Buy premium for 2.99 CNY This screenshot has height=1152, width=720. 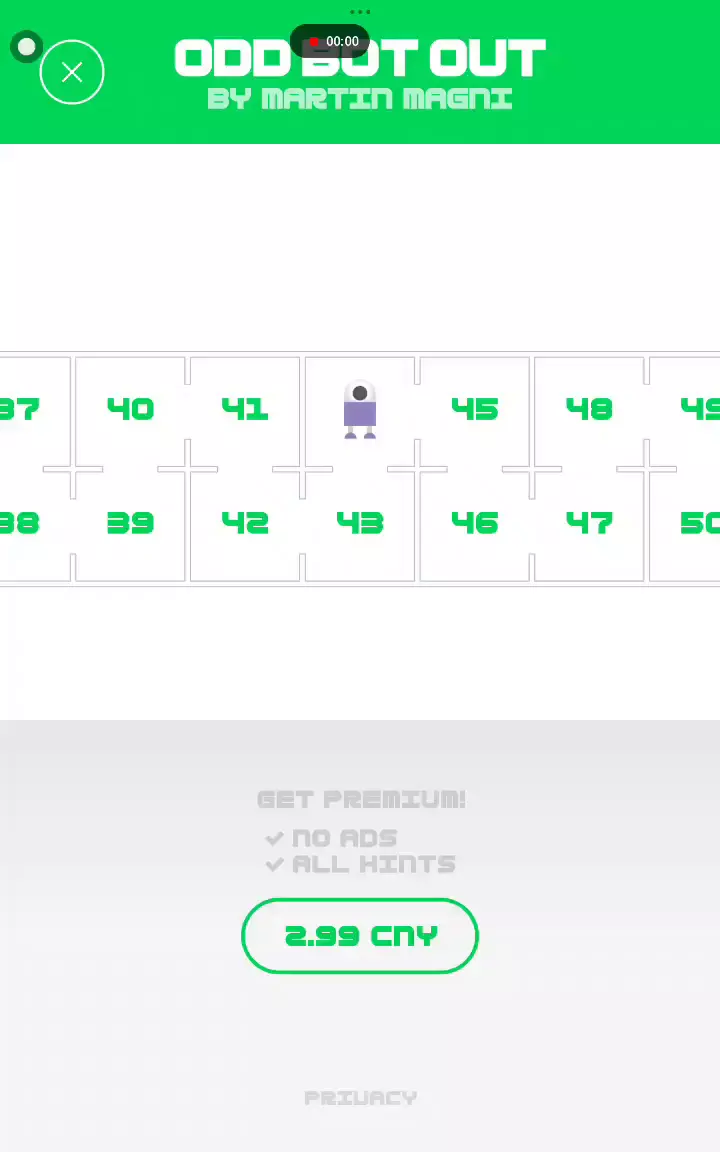(360, 936)
